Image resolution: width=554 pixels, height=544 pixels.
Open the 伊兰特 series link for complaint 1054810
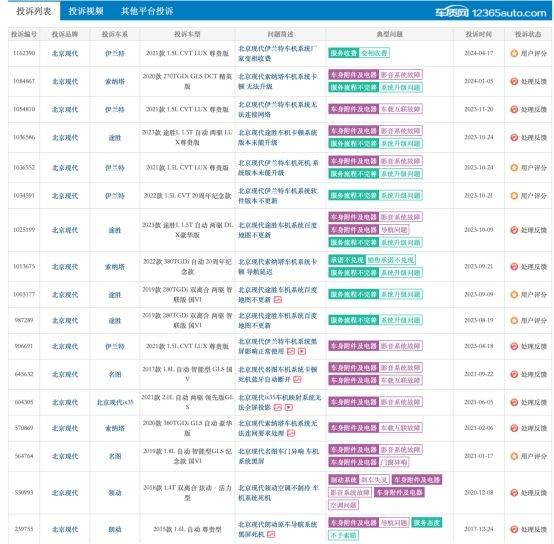pos(115,110)
